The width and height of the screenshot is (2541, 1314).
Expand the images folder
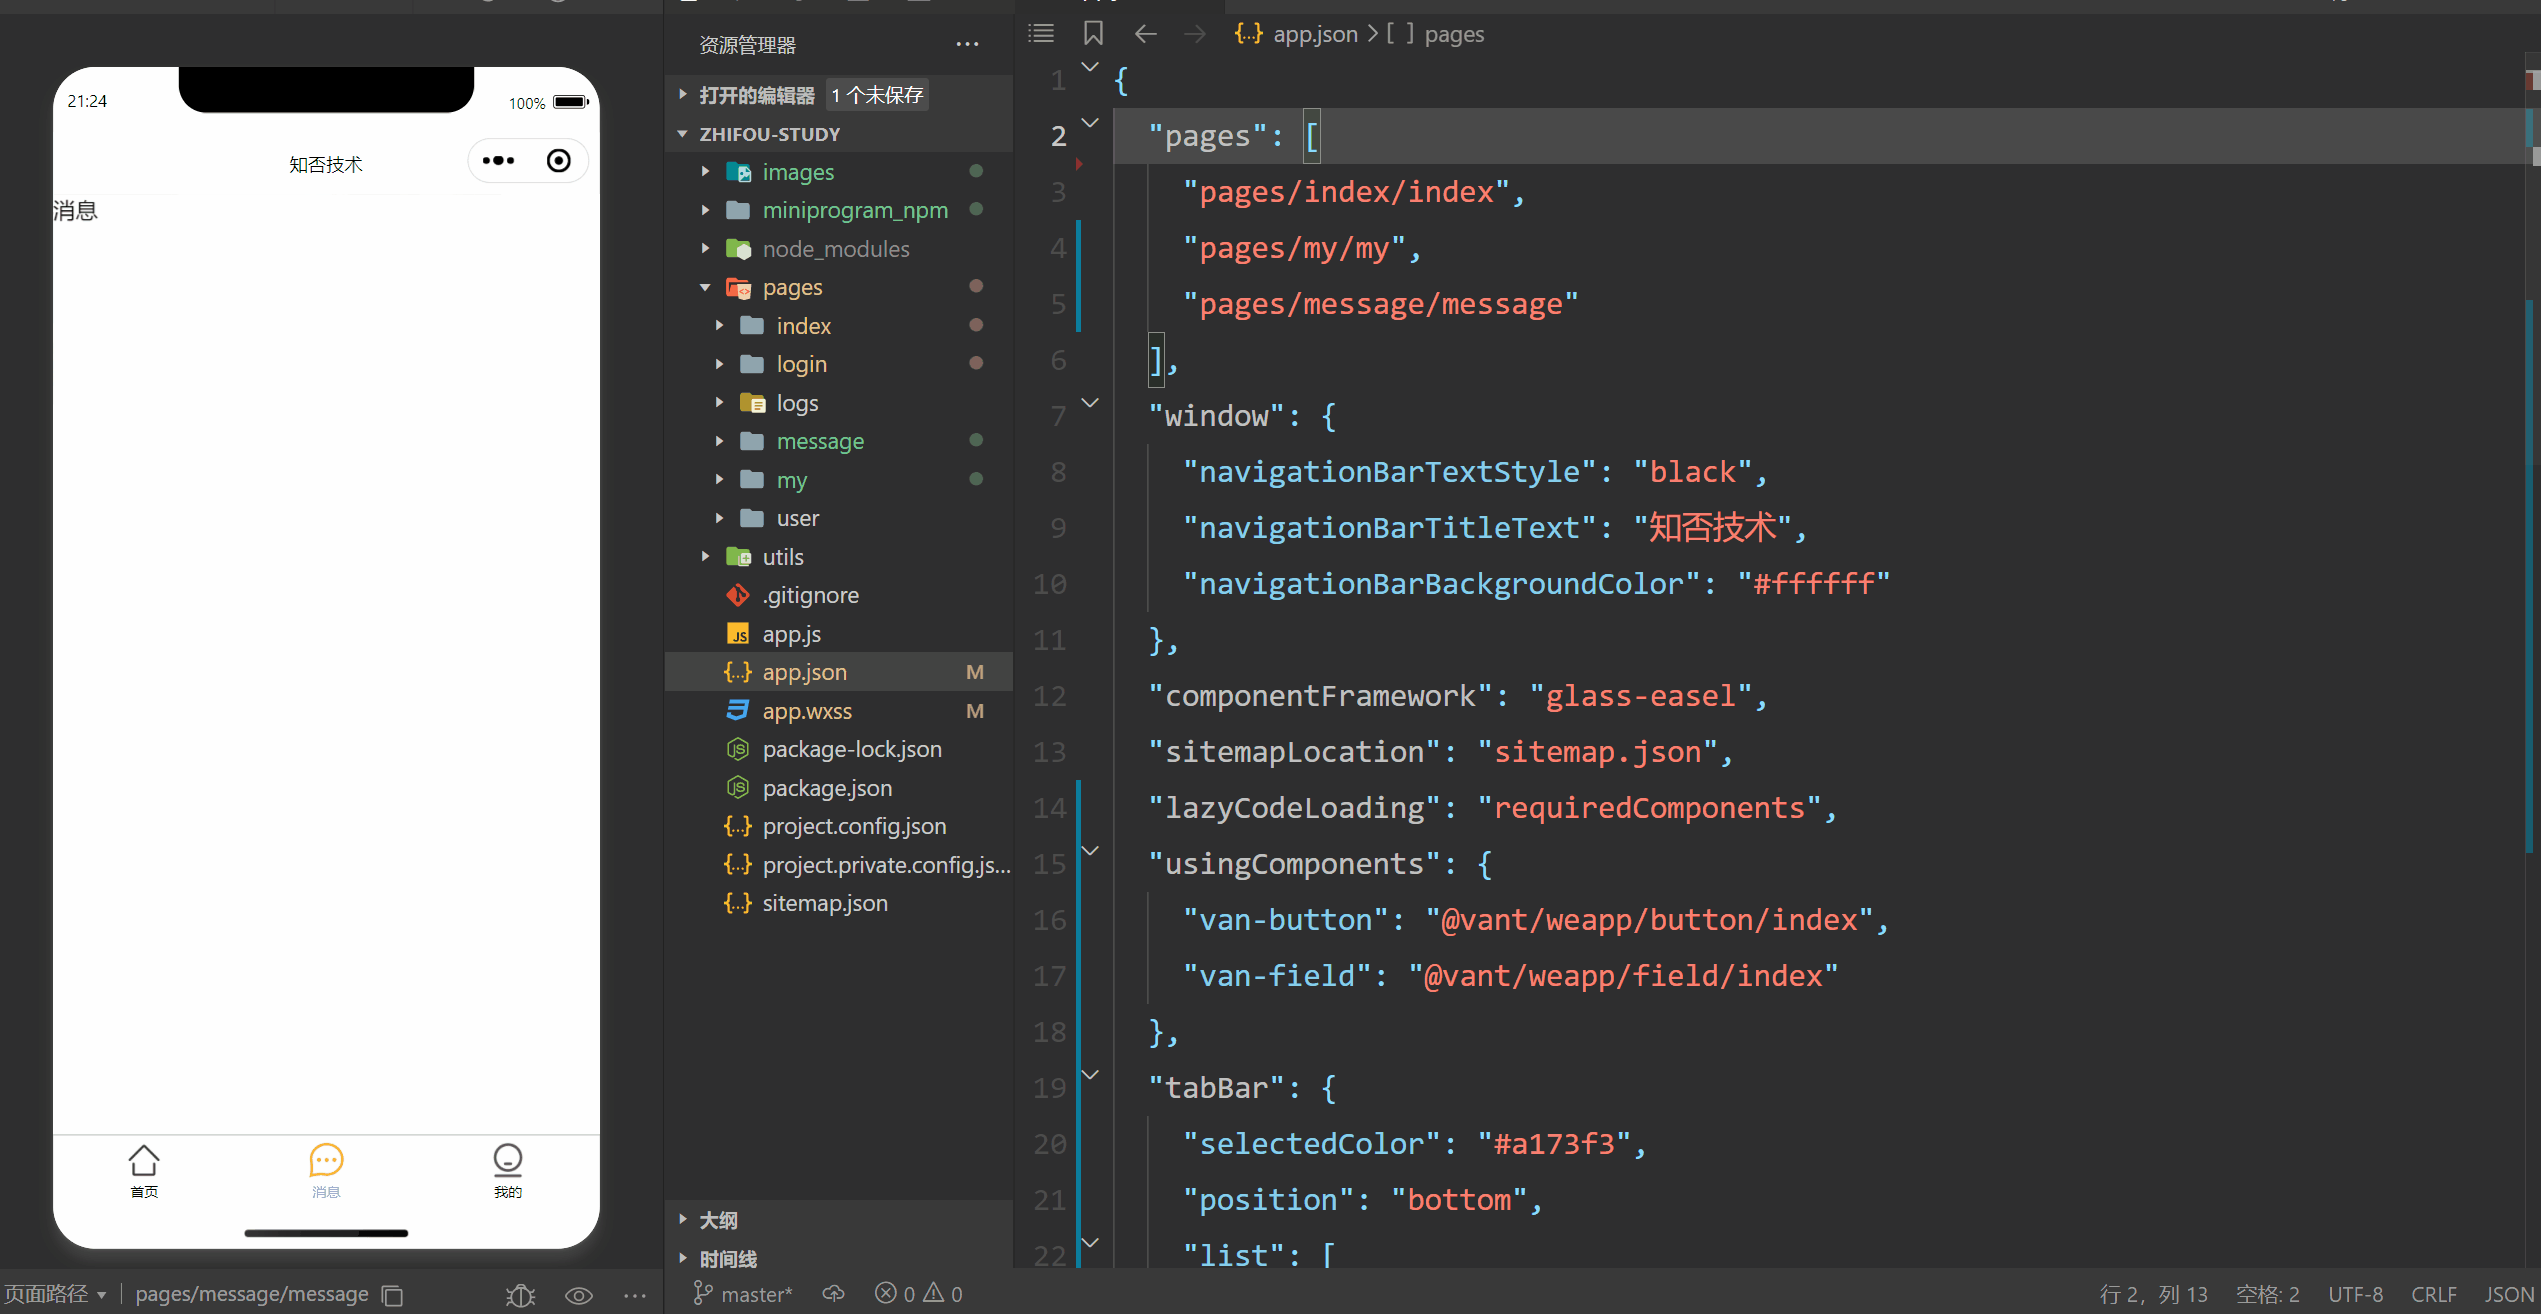click(797, 172)
